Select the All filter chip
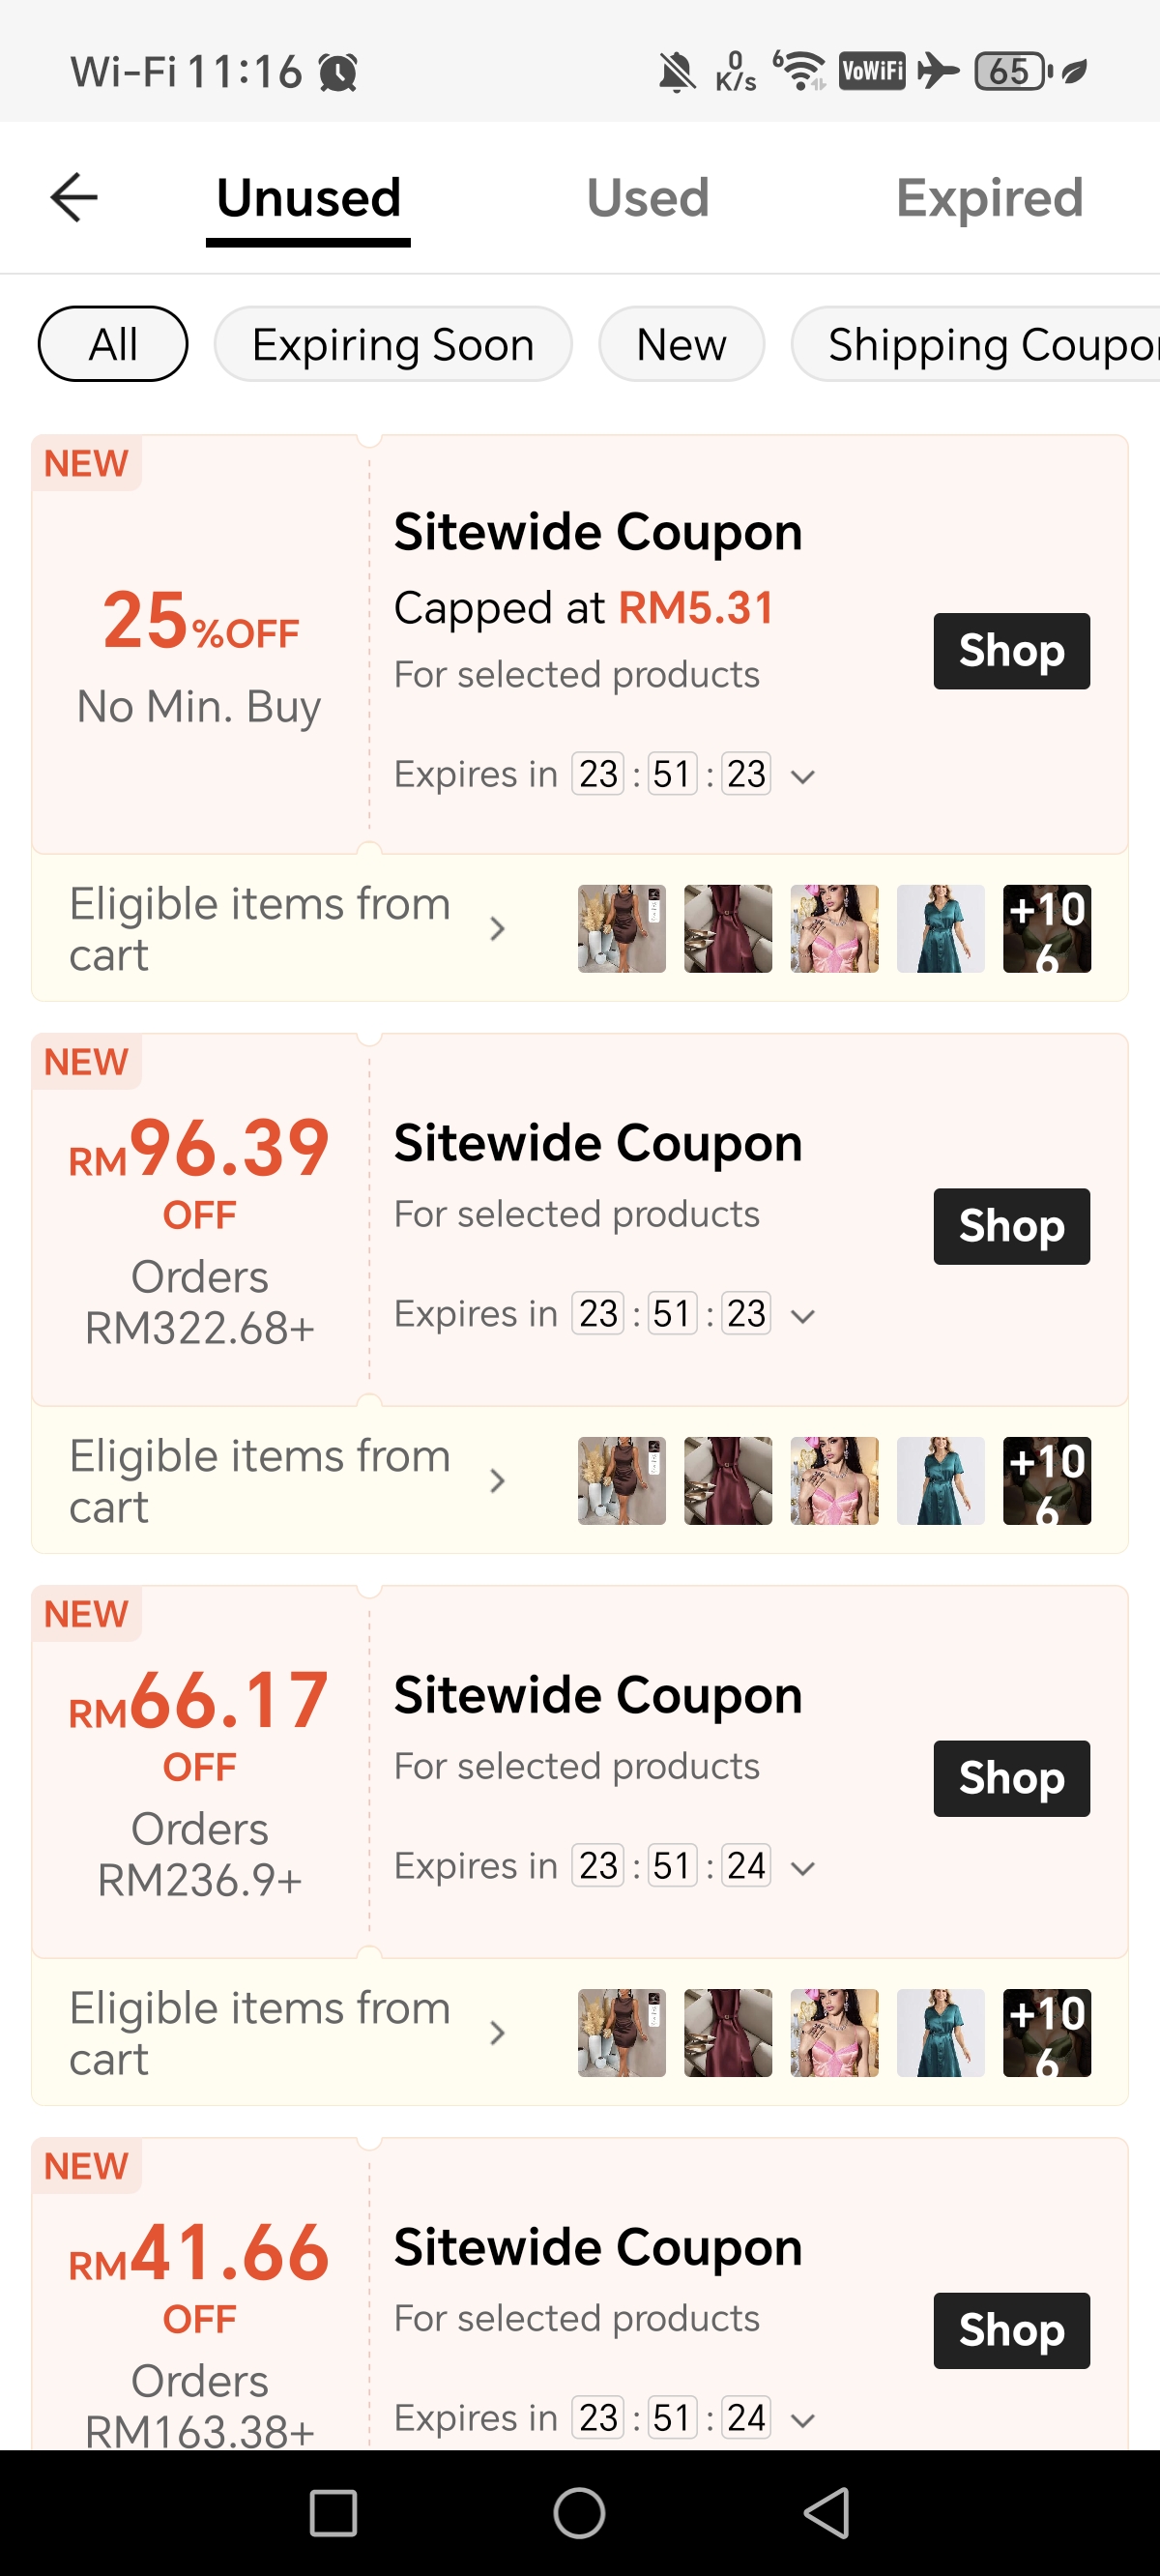1160x2576 pixels. (x=113, y=345)
